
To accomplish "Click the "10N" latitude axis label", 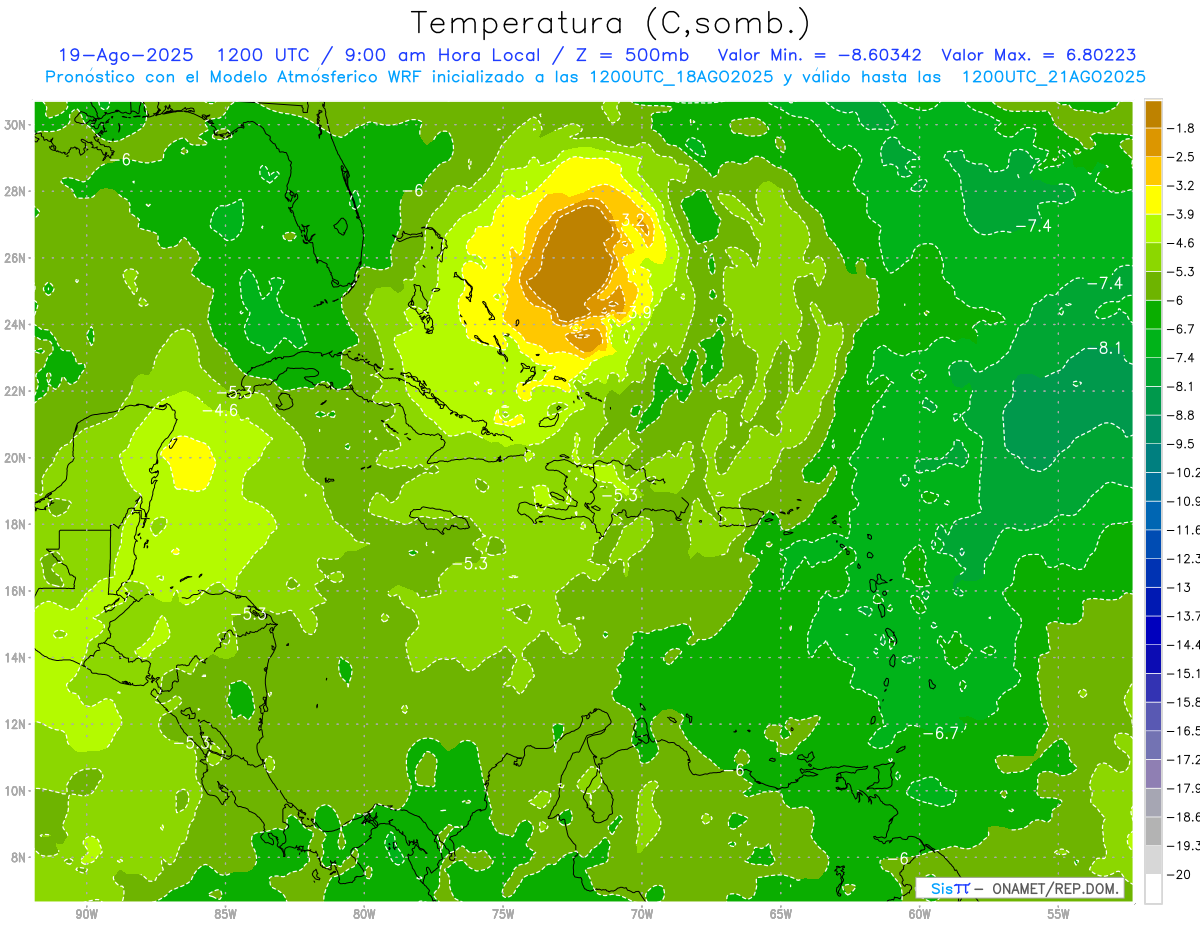I will (x=17, y=790).
